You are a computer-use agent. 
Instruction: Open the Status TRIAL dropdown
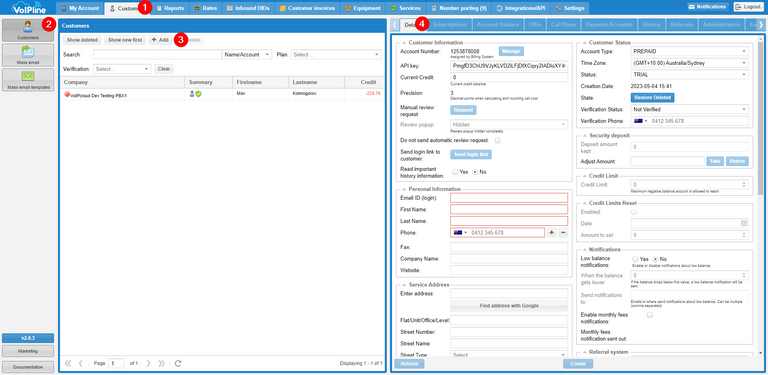tap(690, 75)
